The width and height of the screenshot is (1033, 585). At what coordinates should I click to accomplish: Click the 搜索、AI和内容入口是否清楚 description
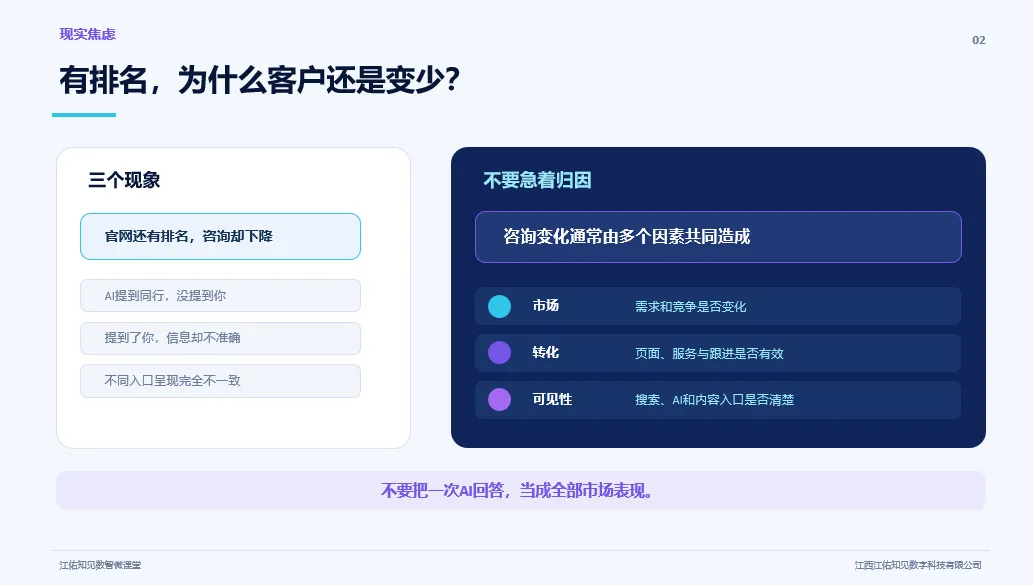[714, 400]
